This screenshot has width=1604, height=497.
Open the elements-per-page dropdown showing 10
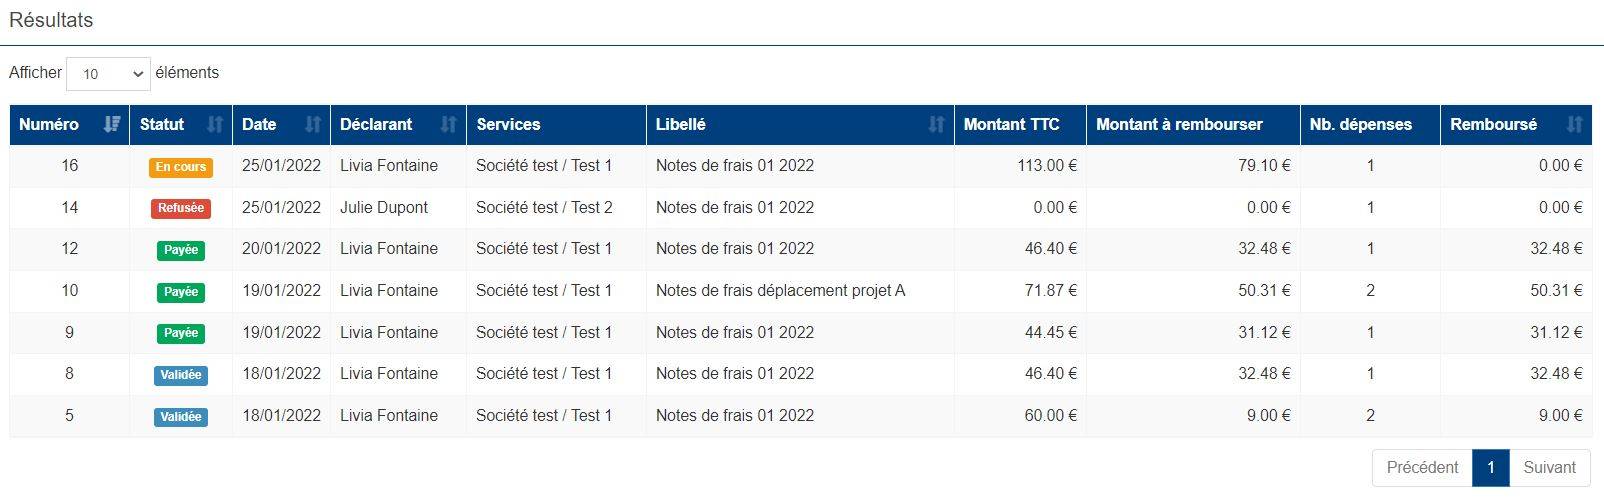click(x=108, y=73)
